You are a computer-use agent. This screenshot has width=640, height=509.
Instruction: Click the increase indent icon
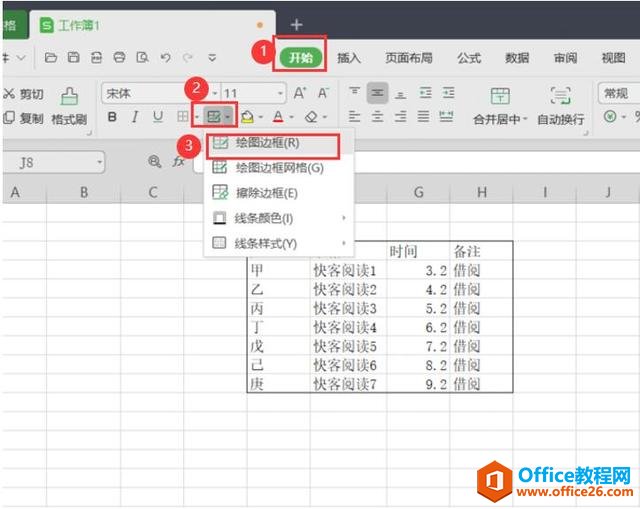point(448,93)
